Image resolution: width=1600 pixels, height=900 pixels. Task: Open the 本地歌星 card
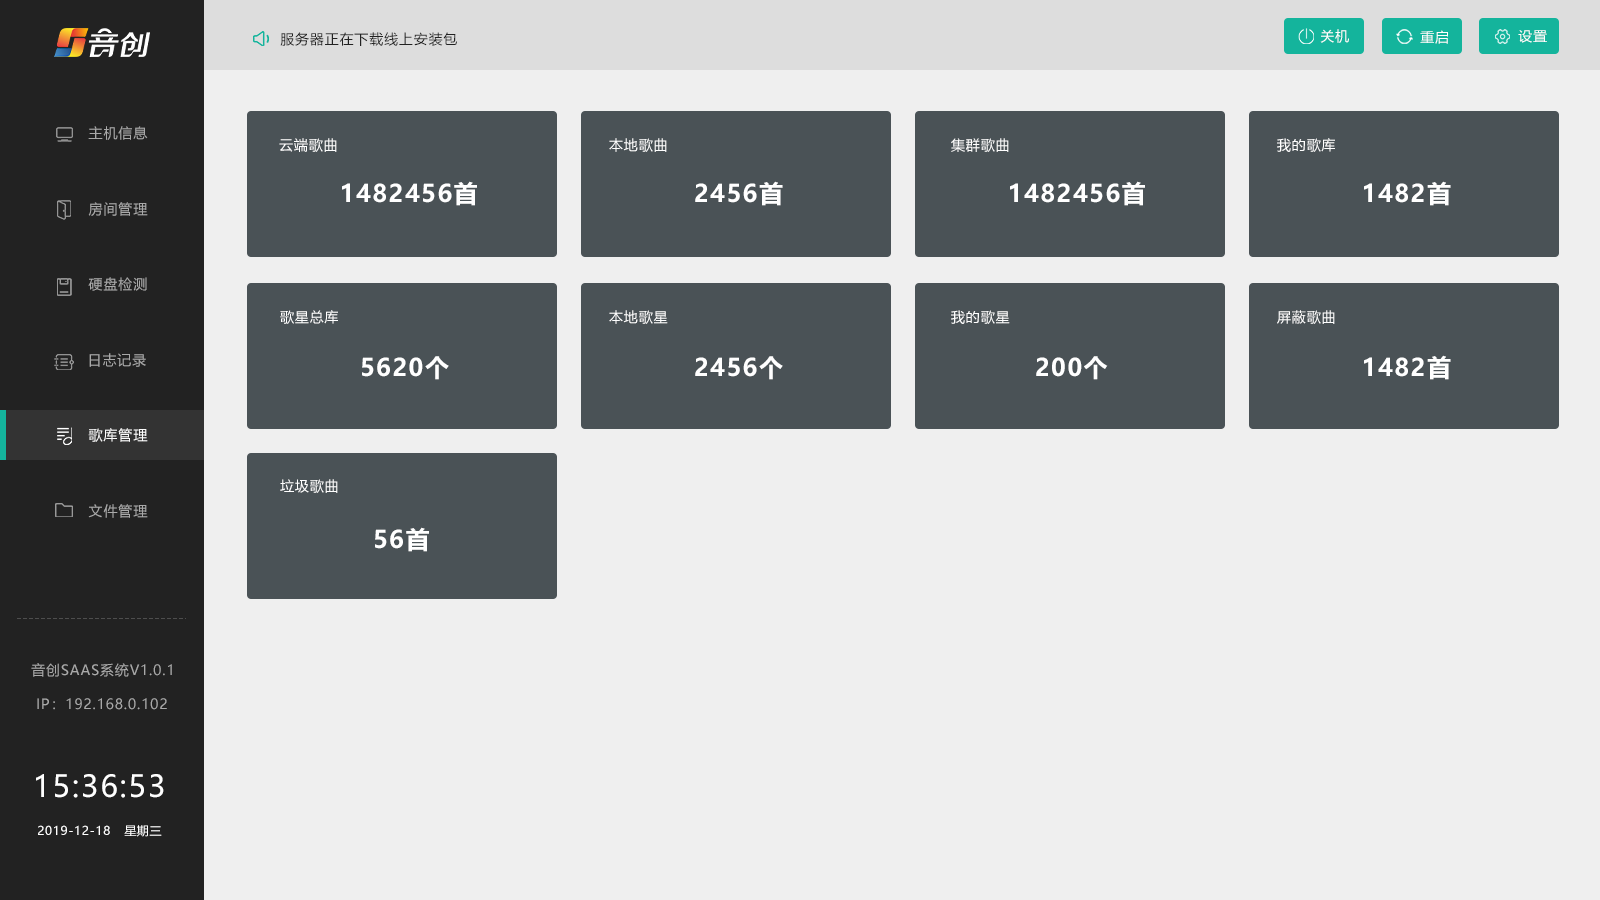click(736, 356)
